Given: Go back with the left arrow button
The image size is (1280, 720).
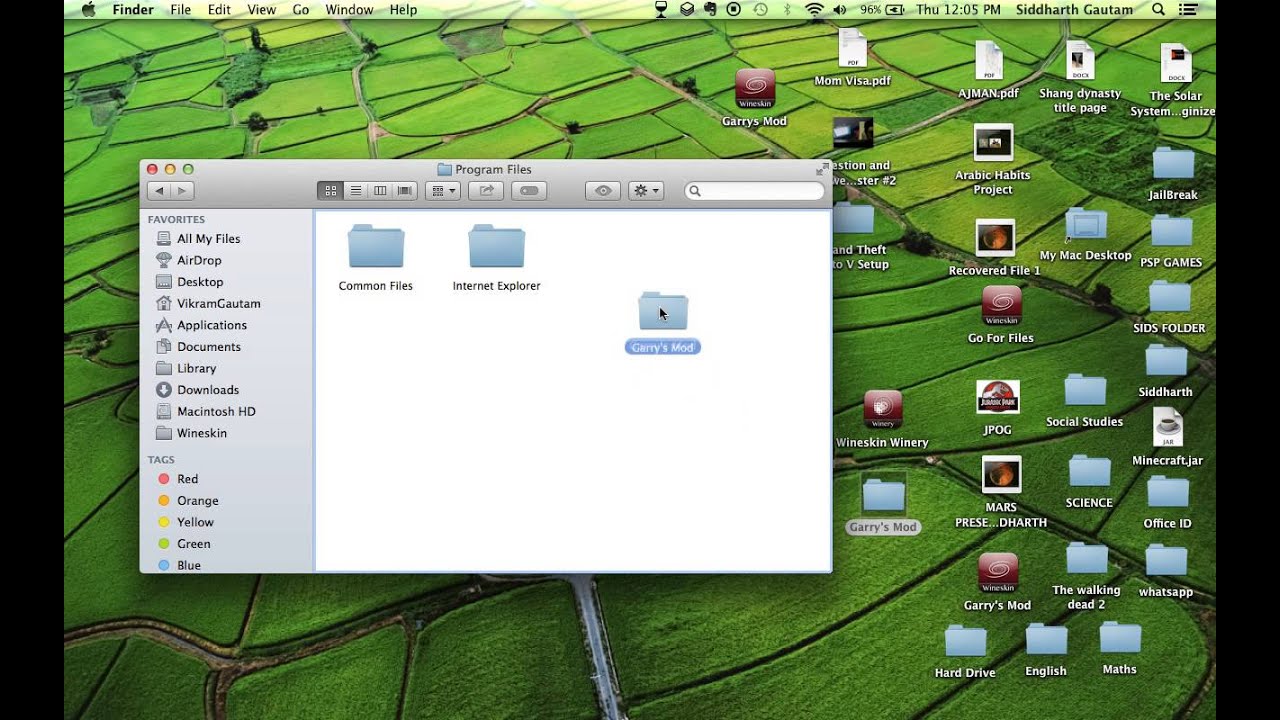Looking at the screenshot, I should pyautogui.click(x=159, y=190).
